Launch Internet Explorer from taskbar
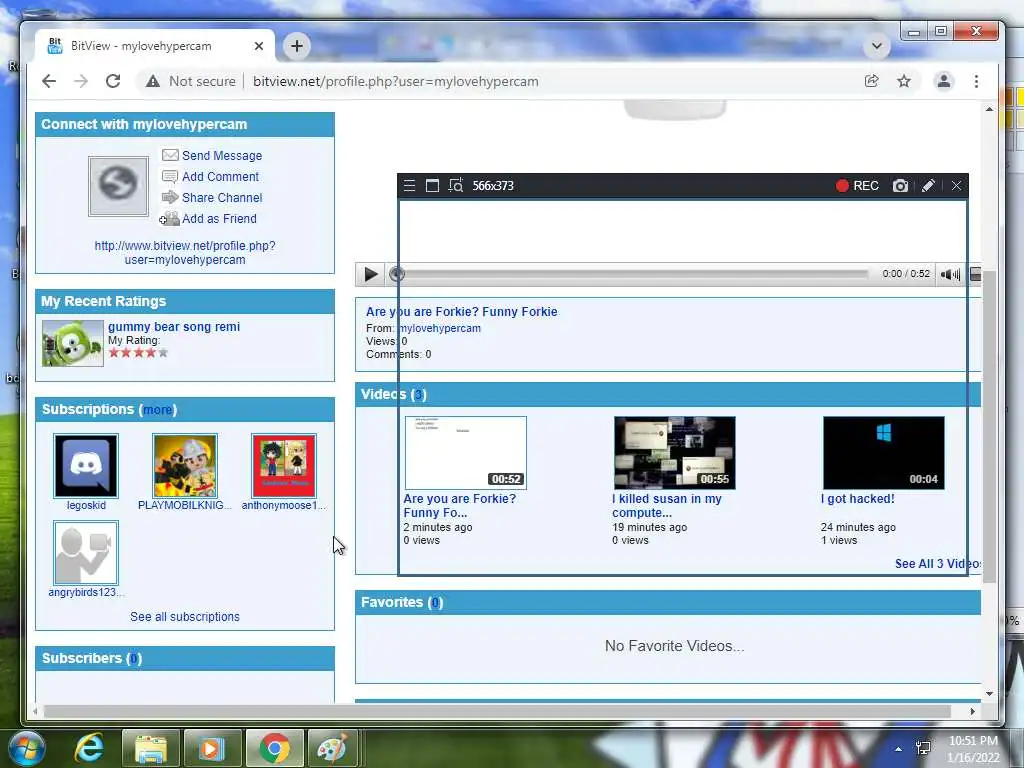The height and width of the screenshot is (768, 1024). click(89, 748)
